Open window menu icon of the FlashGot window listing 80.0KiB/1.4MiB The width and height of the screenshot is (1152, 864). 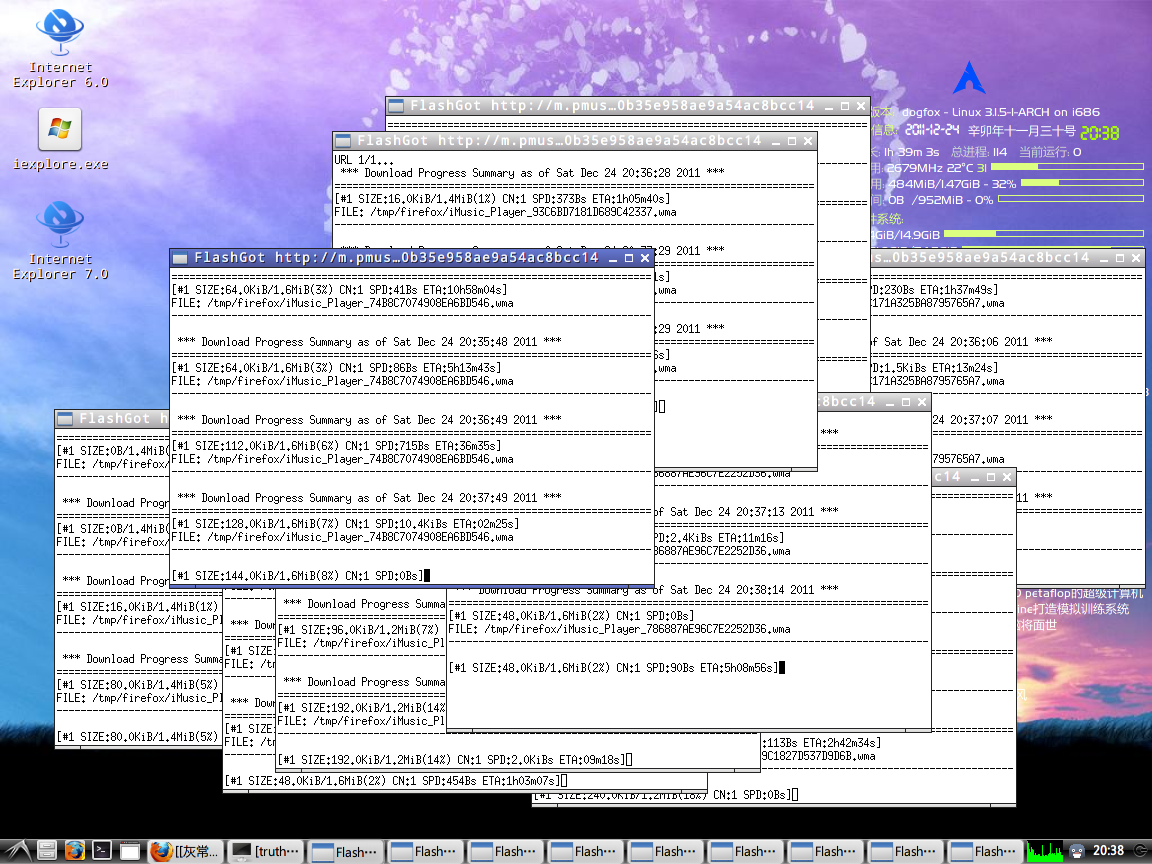pyautogui.click(x=65, y=419)
